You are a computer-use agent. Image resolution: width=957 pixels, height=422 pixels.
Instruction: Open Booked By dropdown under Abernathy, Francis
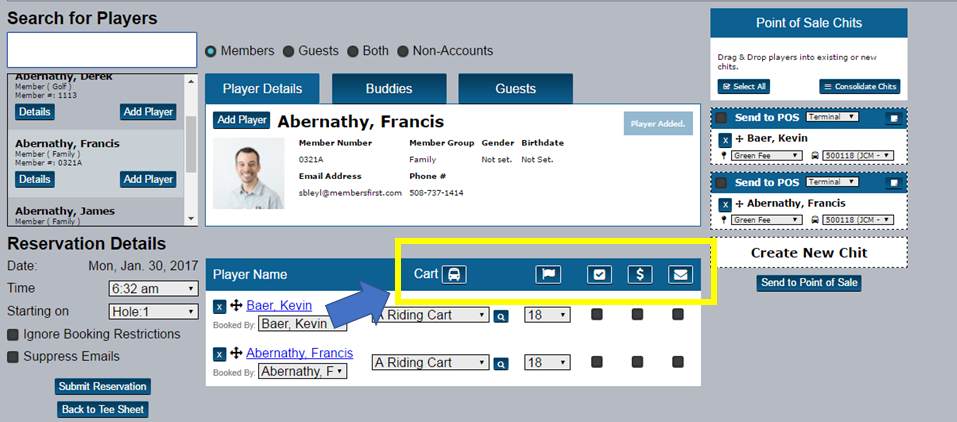(303, 371)
